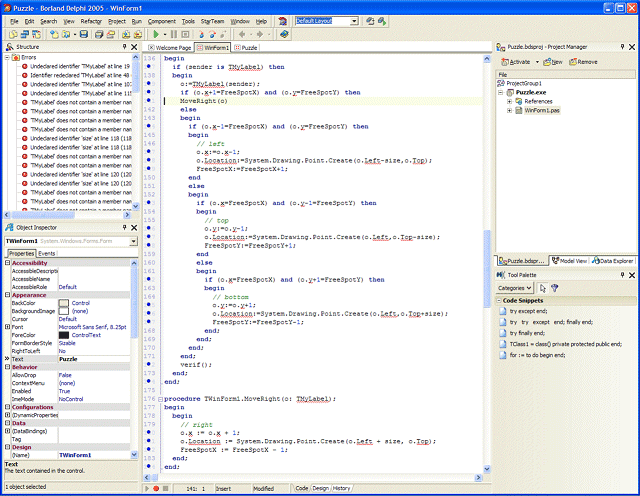This screenshot has width=640, height=496.
Task: Click the Text property value field 'Puzzle'
Action: pos(94,359)
